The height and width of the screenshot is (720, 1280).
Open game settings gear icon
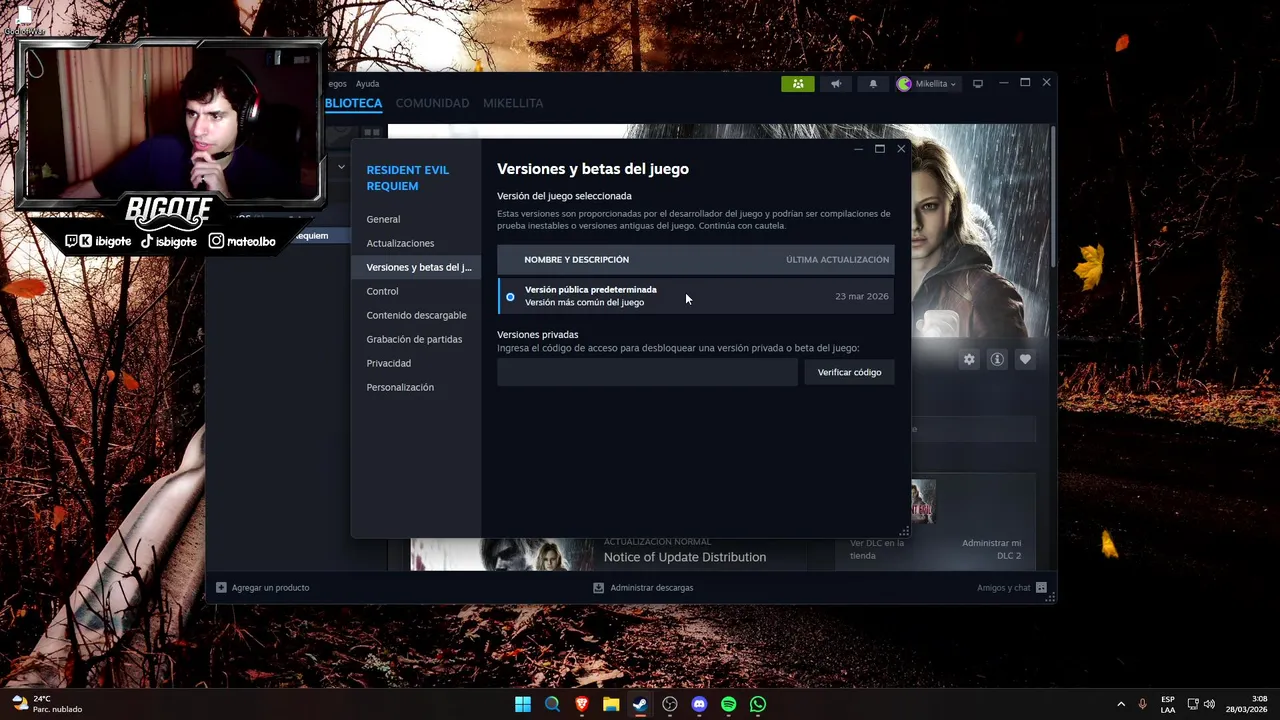click(969, 359)
